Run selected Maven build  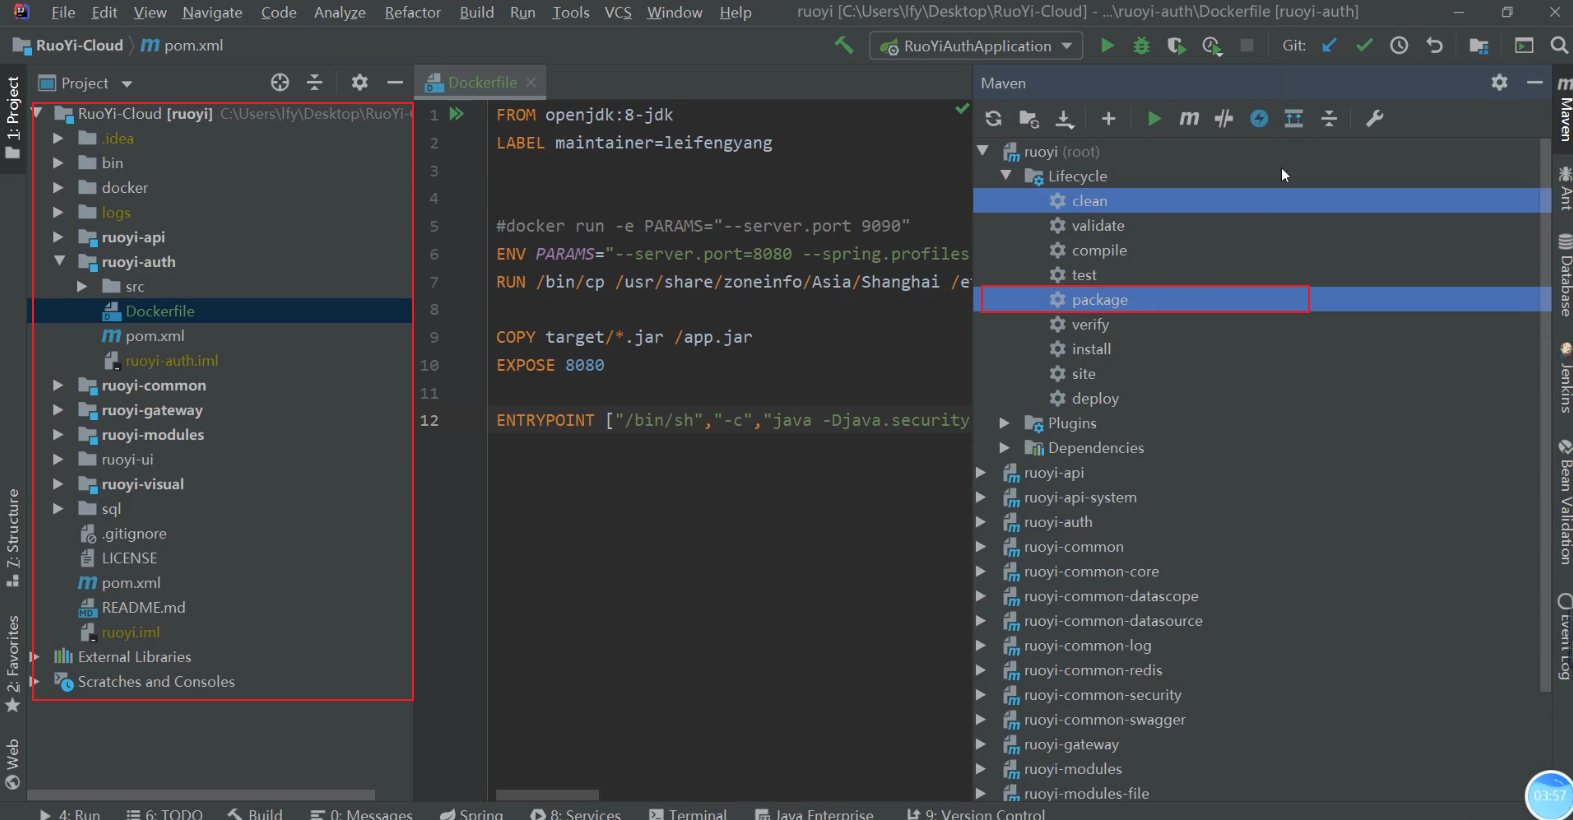click(1154, 118)
